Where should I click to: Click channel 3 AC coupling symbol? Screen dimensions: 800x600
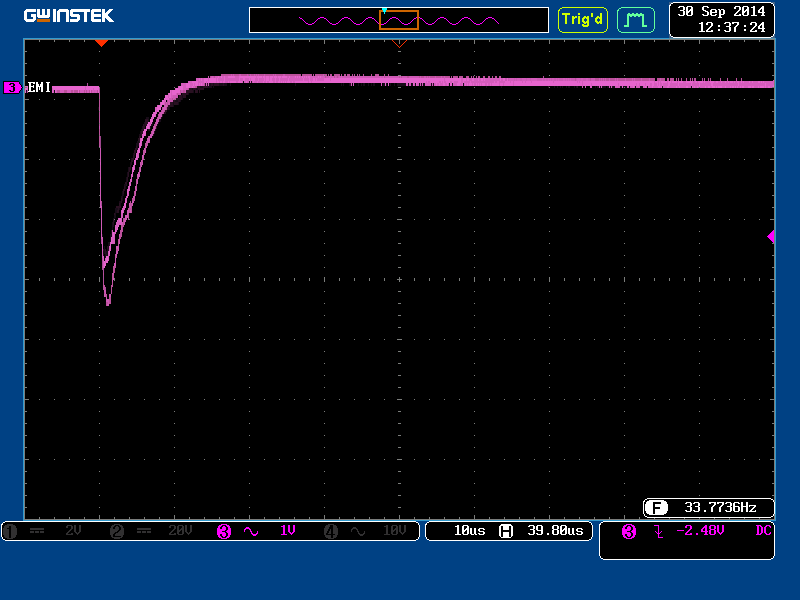click(251, 532)
